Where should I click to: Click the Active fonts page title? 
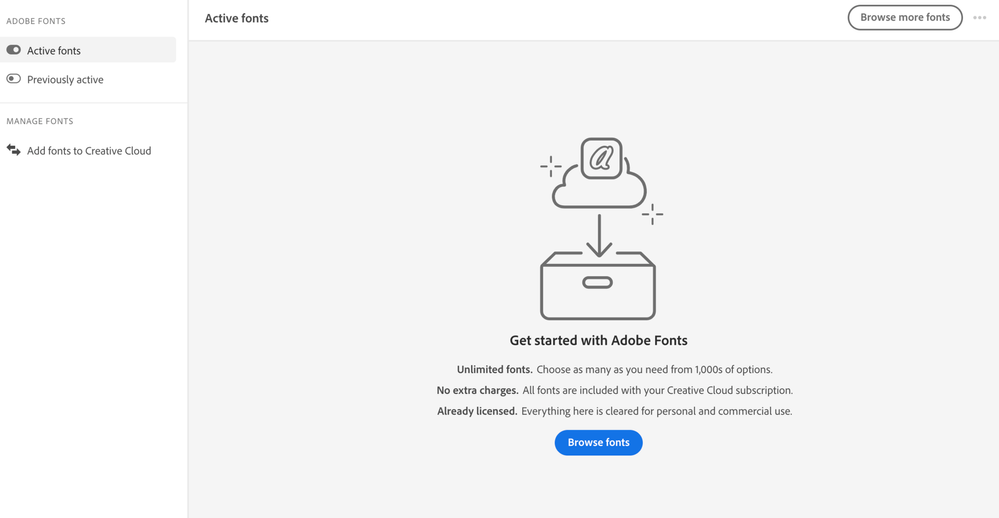click(237, 19)
